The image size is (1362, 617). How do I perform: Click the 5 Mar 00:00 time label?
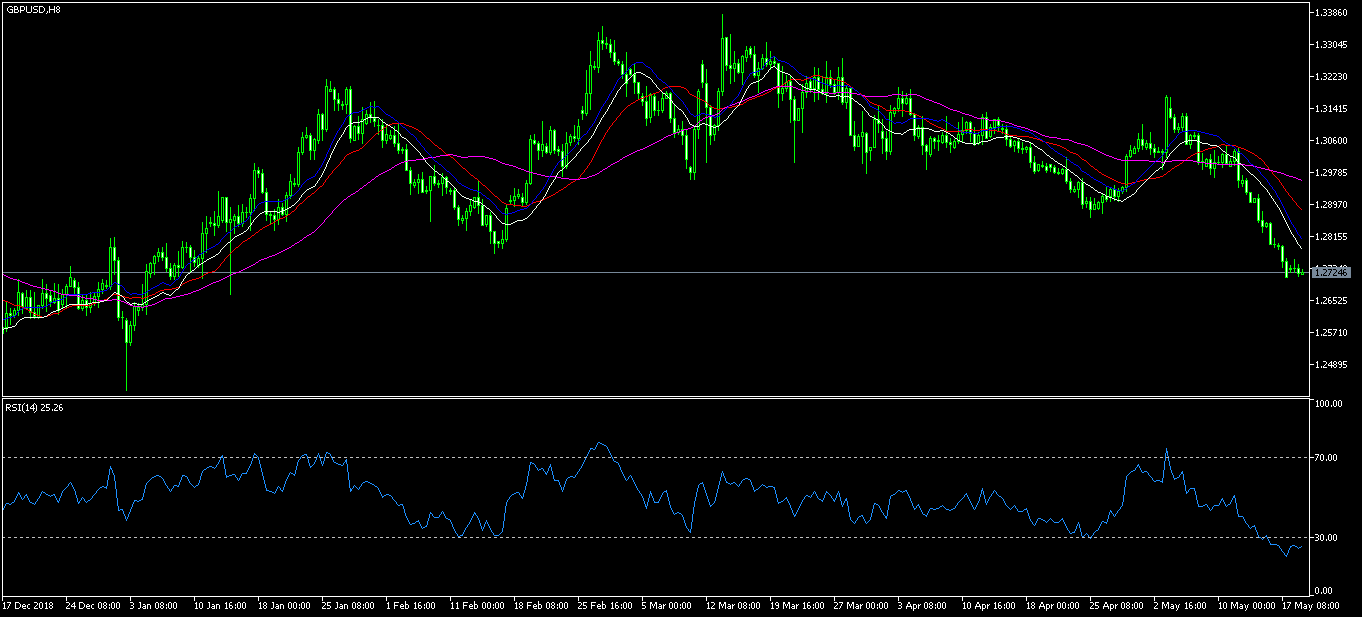tap(668, 606)
